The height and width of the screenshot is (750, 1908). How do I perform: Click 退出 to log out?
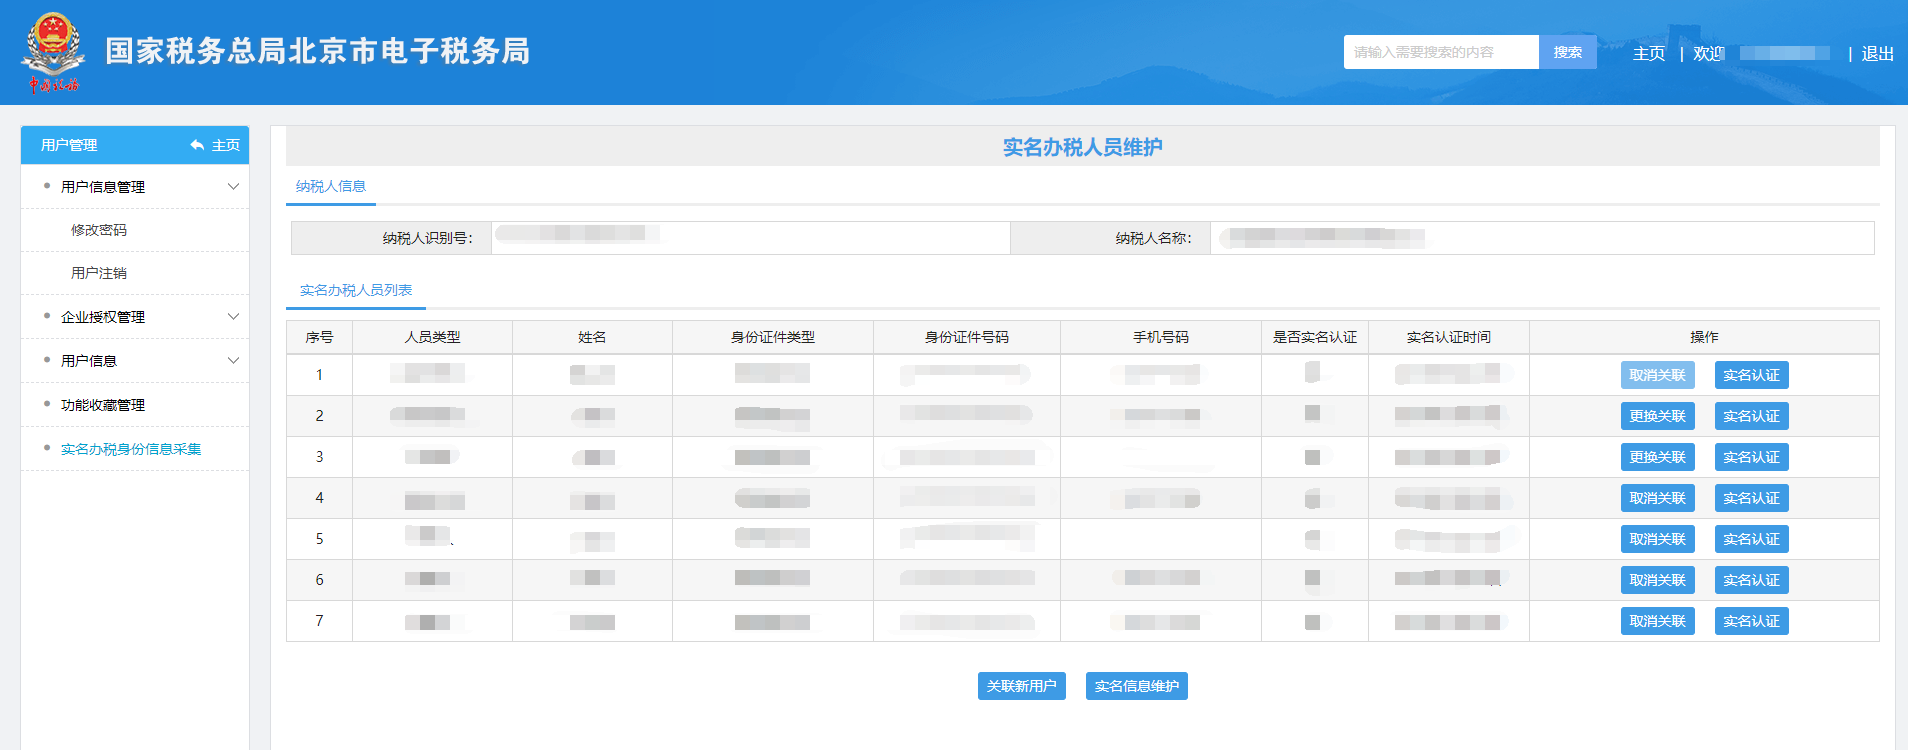pos(1878,53)
